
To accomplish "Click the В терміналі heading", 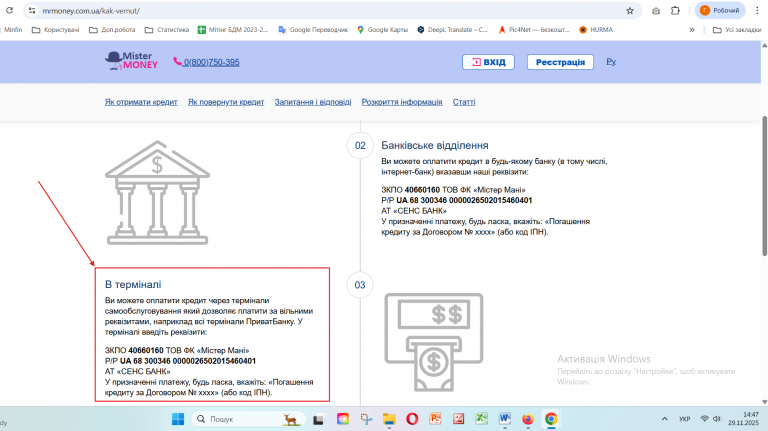I will coord(133,285).
